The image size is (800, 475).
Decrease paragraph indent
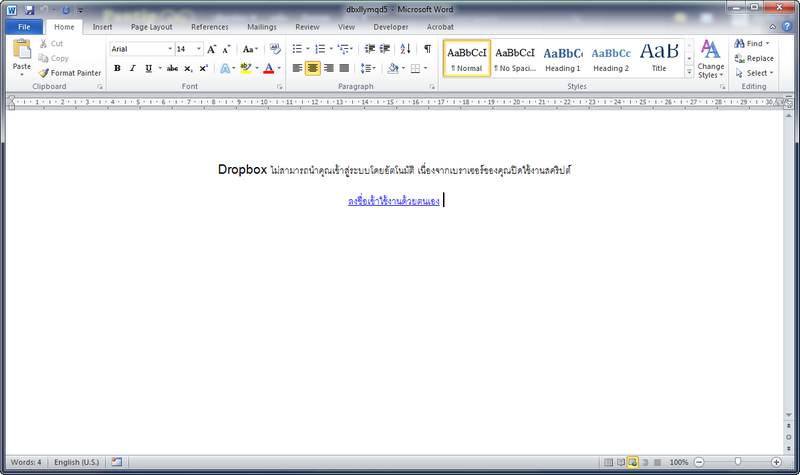coord(370,49)
